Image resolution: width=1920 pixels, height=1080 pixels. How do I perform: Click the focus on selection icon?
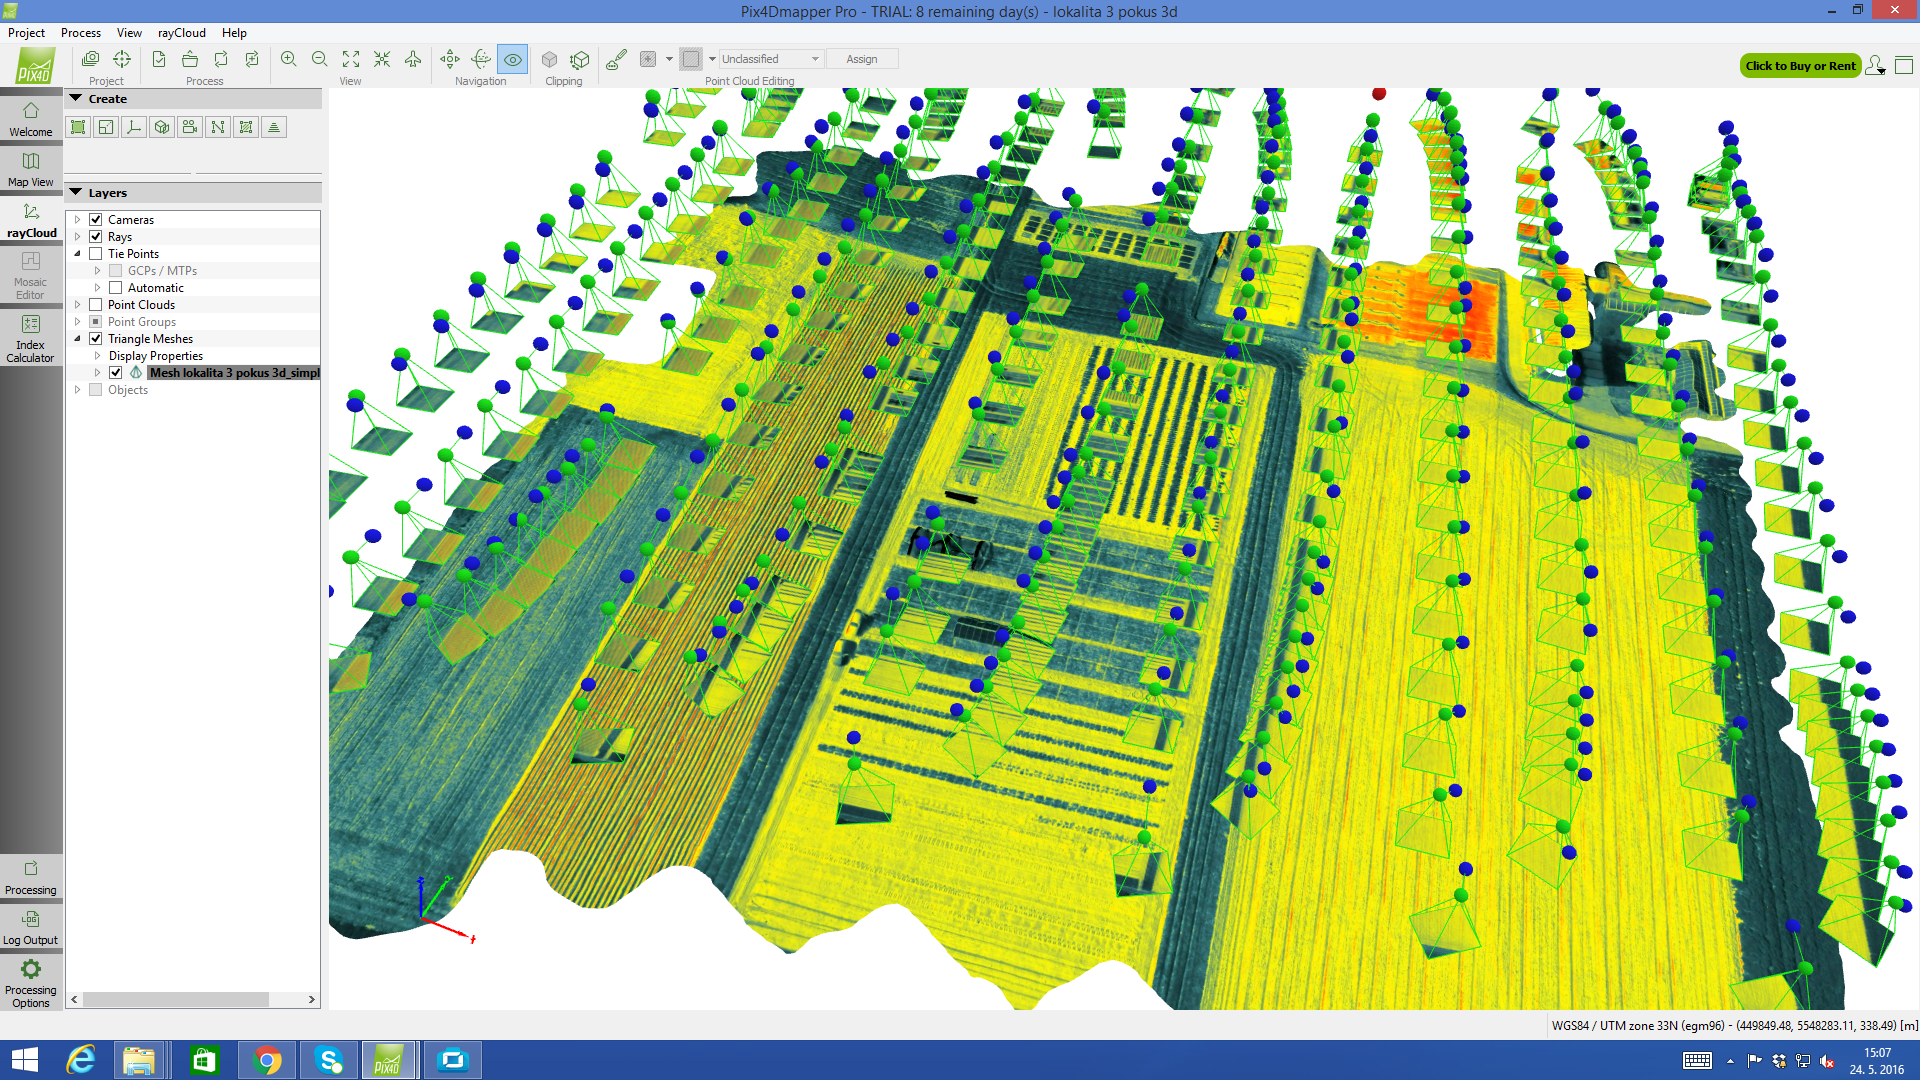tap(382, 59)
